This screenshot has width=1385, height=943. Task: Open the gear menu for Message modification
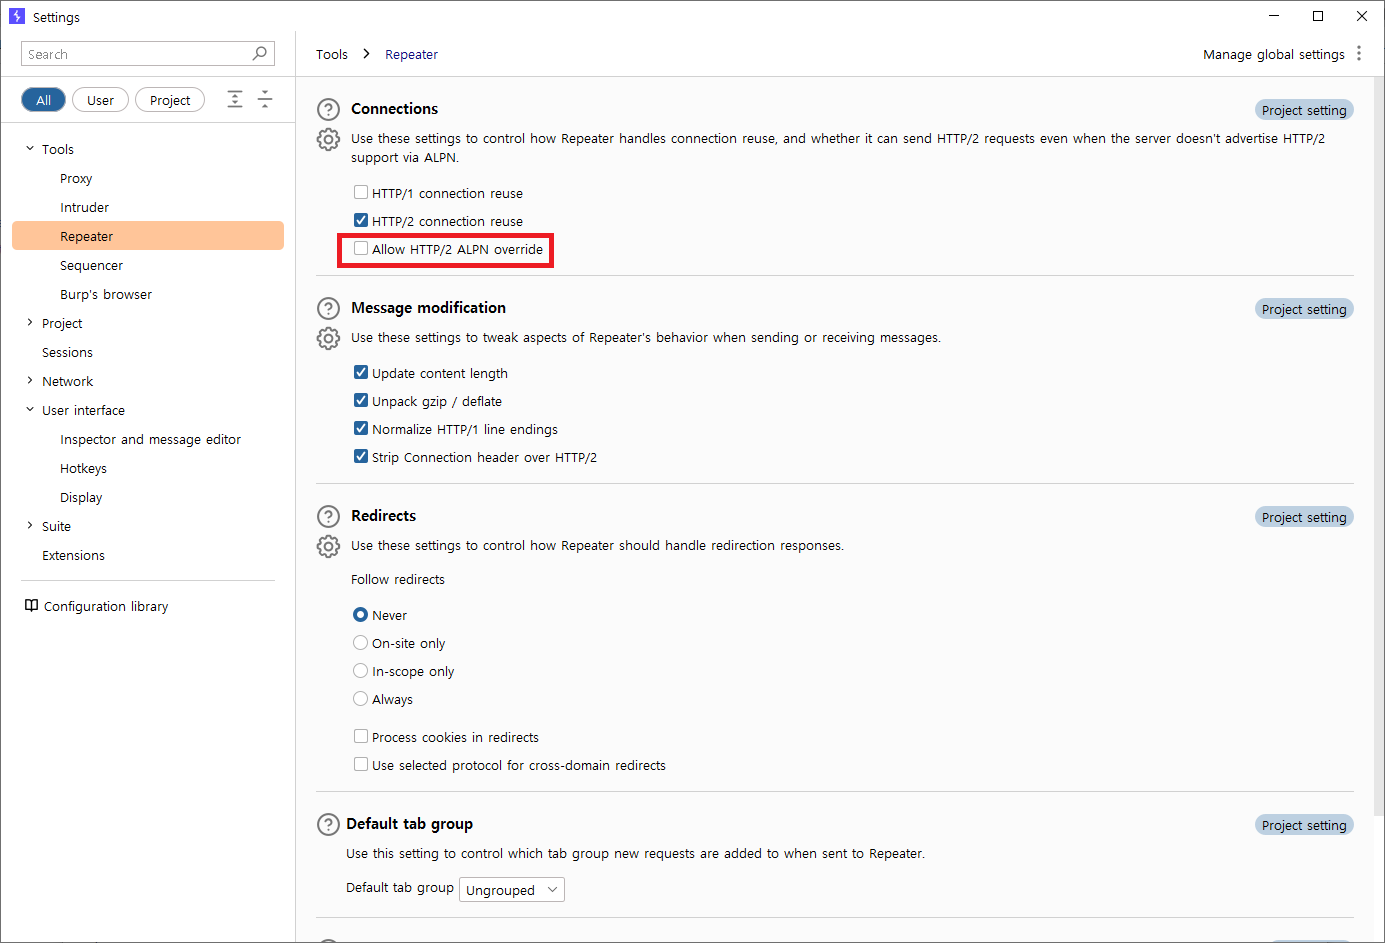click(x=328, y=338)
